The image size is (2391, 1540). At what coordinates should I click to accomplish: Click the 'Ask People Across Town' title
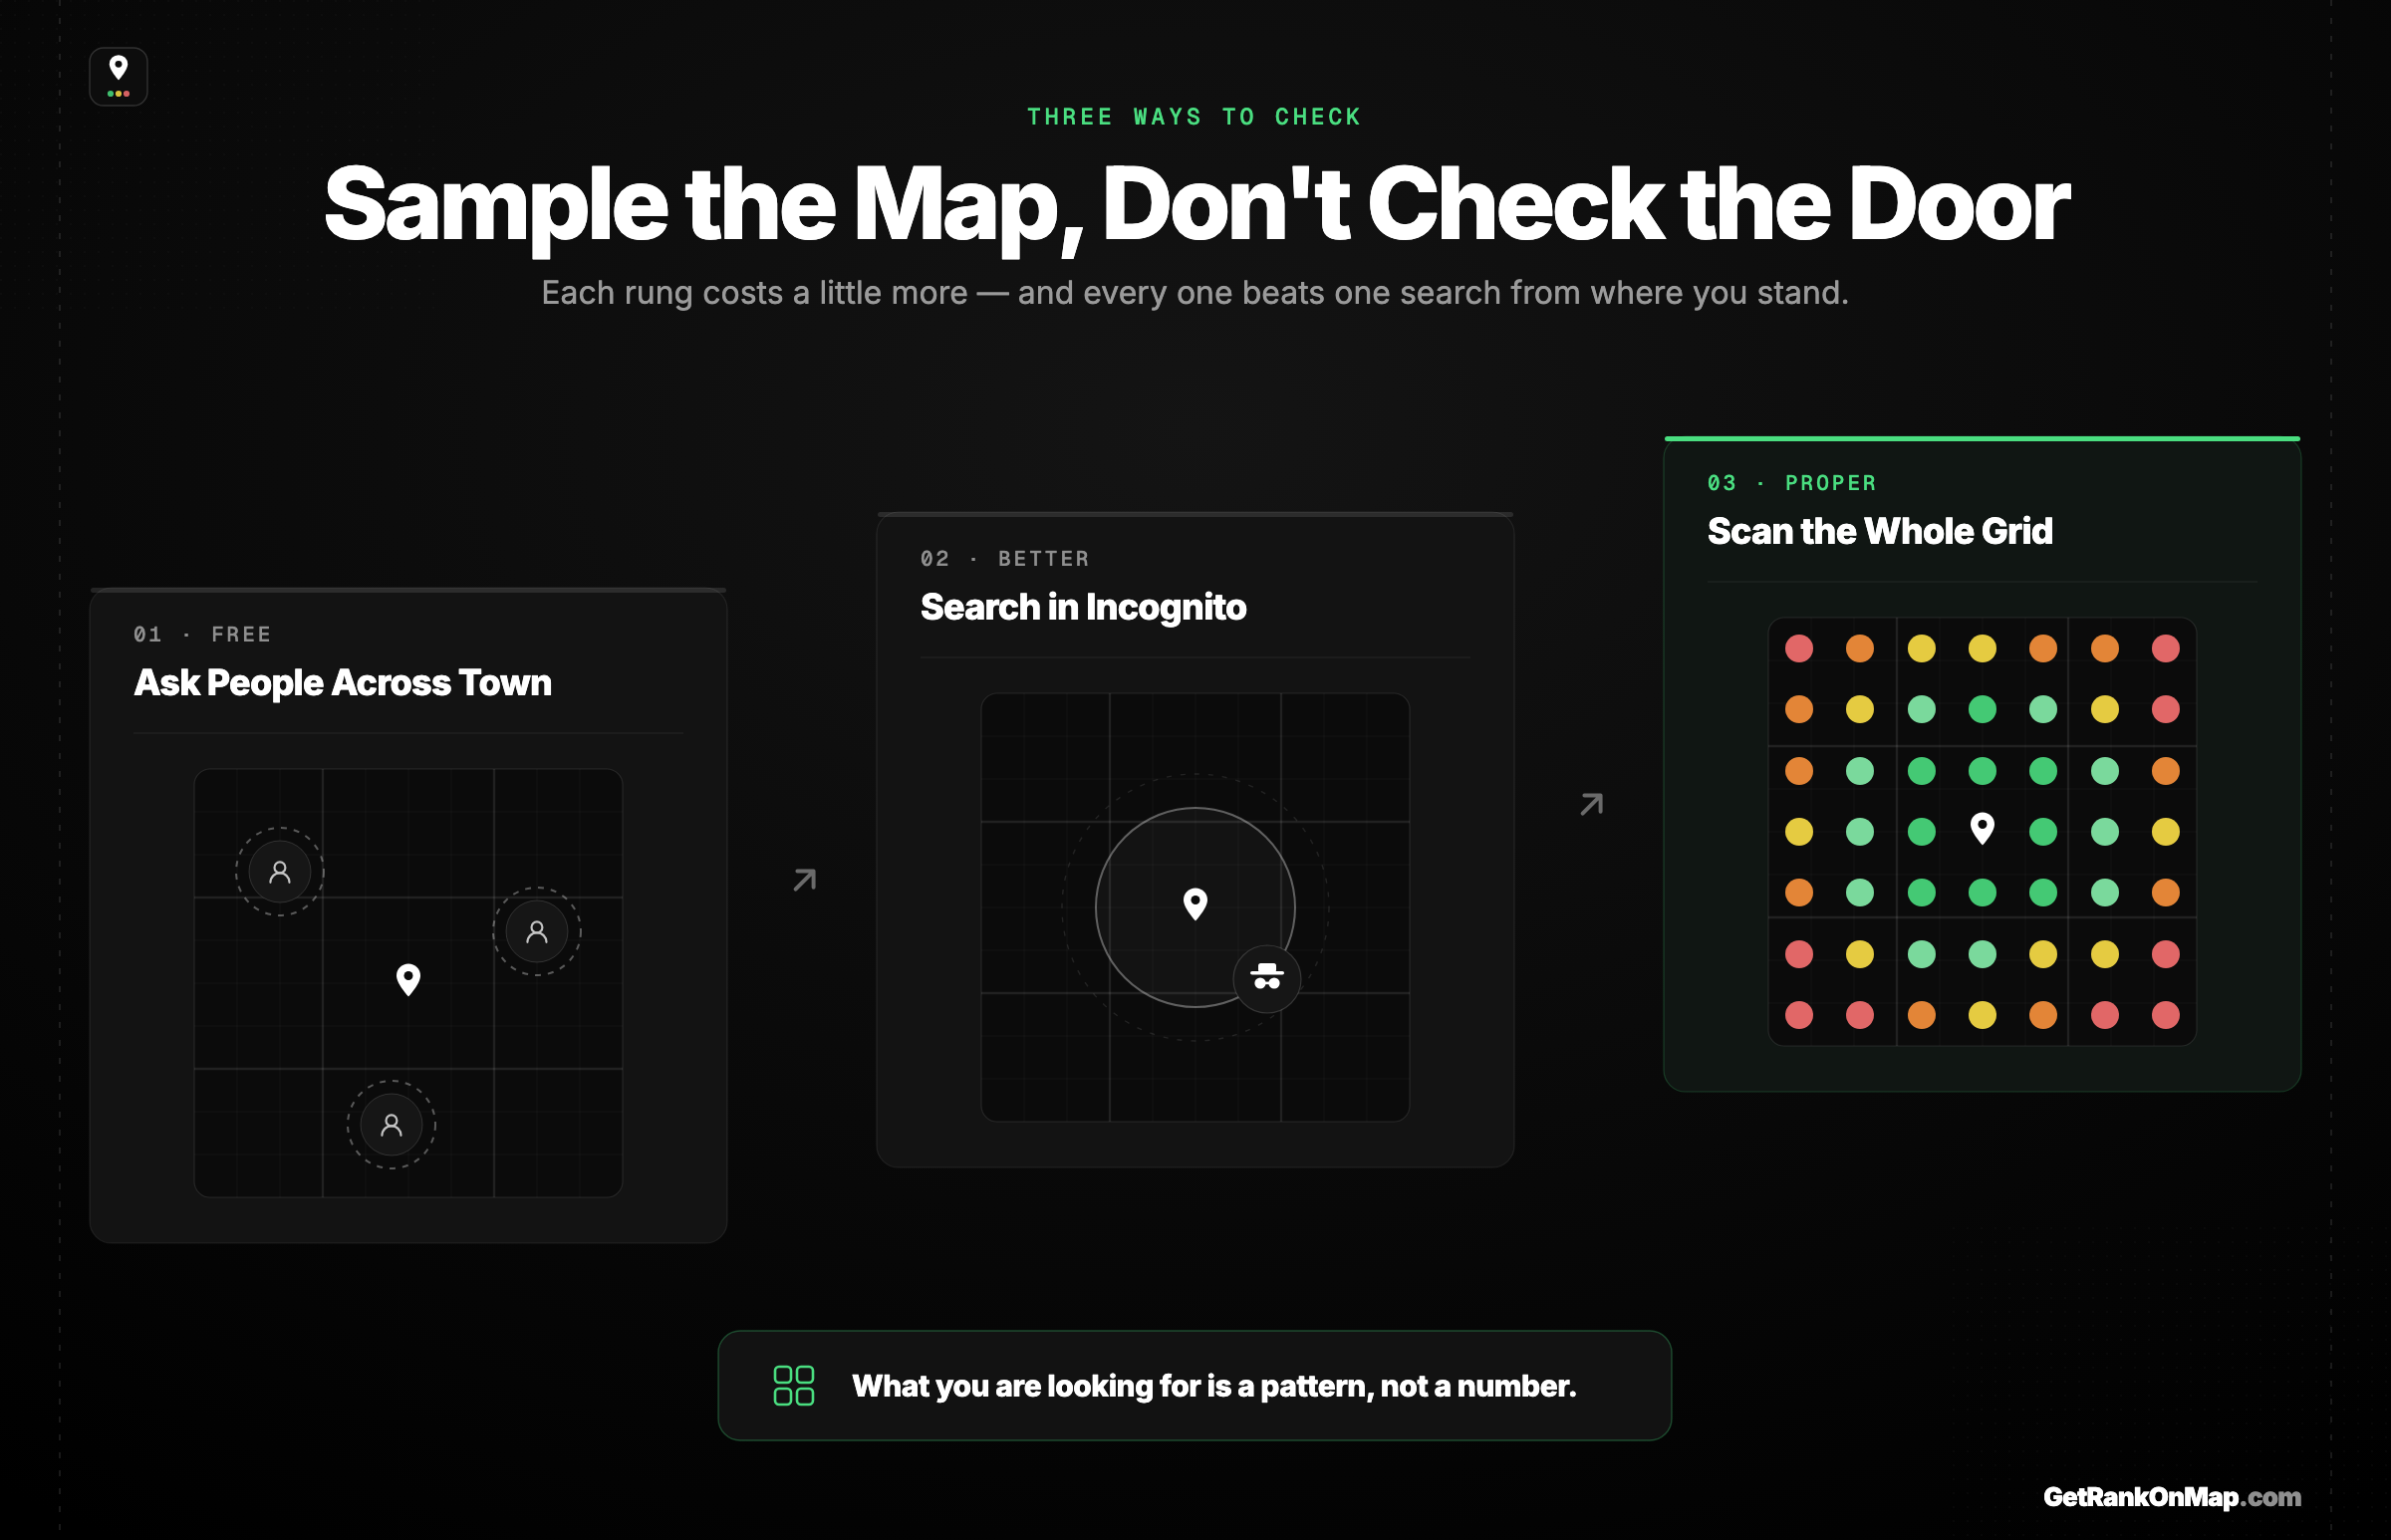point(343,682)
